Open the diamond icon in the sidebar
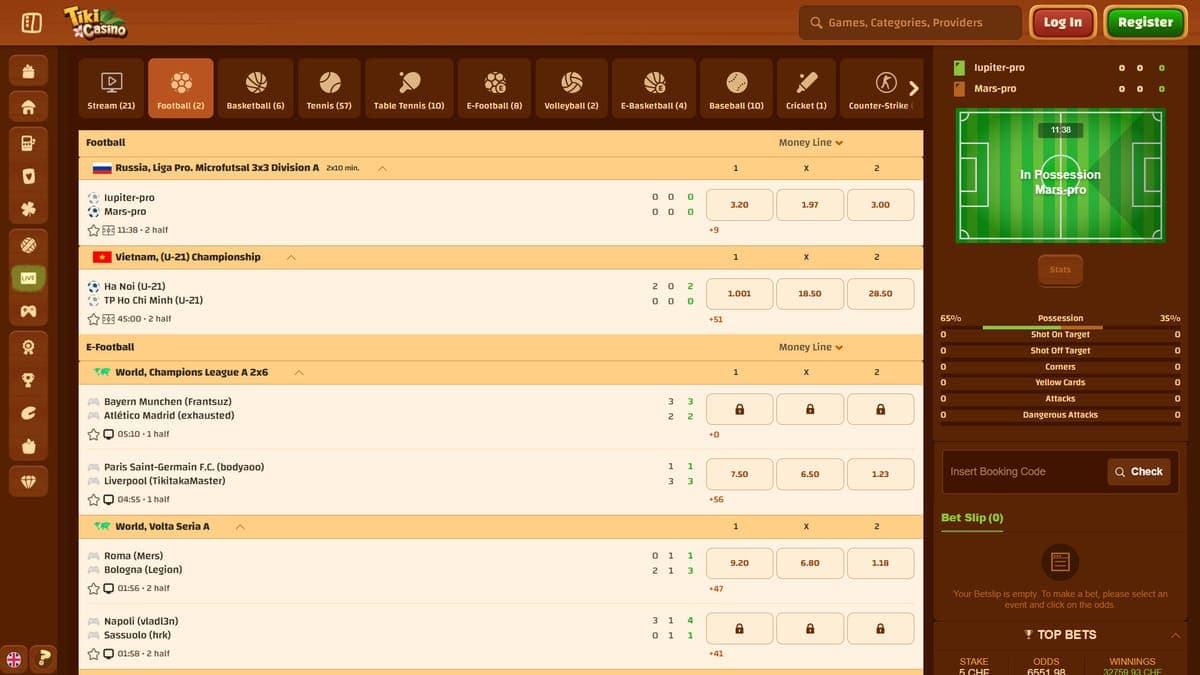Screen dimensions: 1200x675 [x=28, y=482]
